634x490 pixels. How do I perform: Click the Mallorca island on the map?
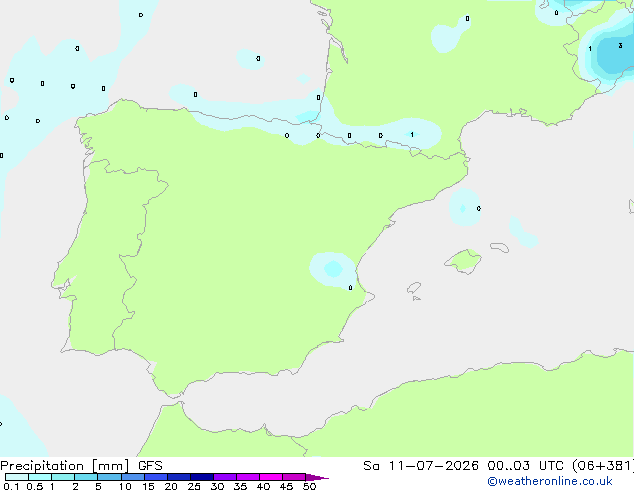(464, 262)
